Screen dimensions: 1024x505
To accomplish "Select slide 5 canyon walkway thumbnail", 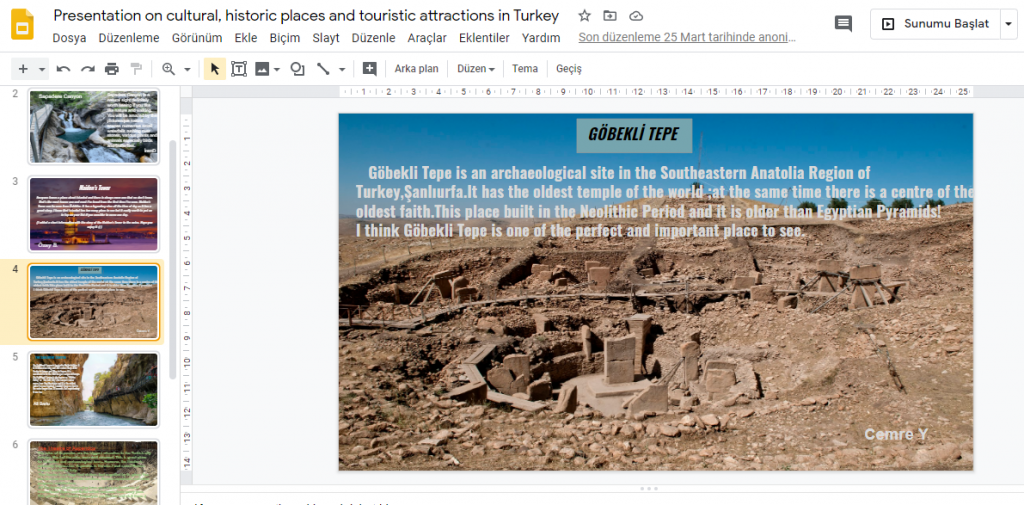I will click(93, 389).
